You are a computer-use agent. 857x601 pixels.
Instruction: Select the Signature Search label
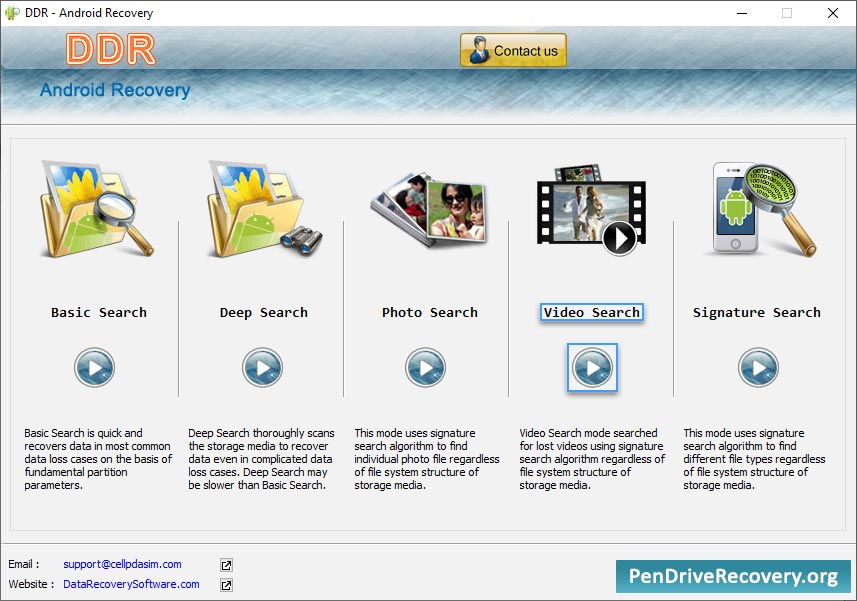[756, 313]
